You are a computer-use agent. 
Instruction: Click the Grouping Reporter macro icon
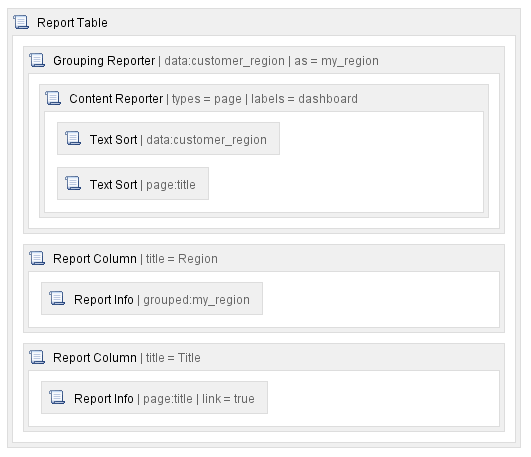coord(37,60)
